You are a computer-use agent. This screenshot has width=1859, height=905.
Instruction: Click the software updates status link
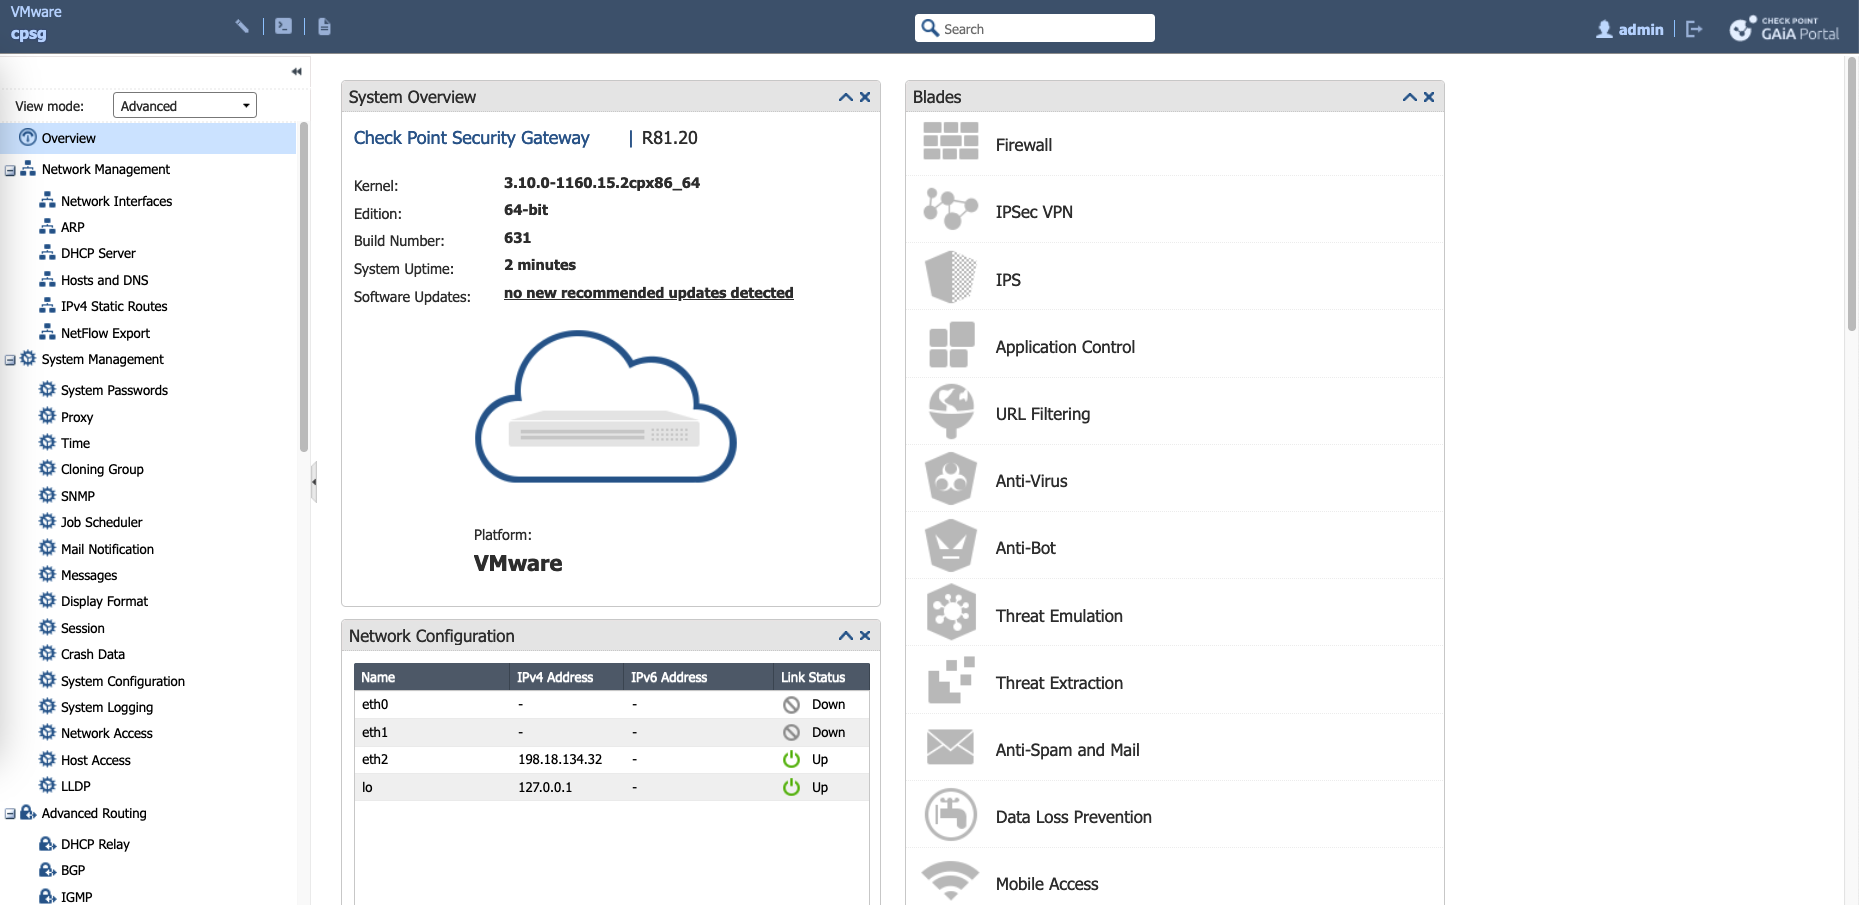pos(648,293)
